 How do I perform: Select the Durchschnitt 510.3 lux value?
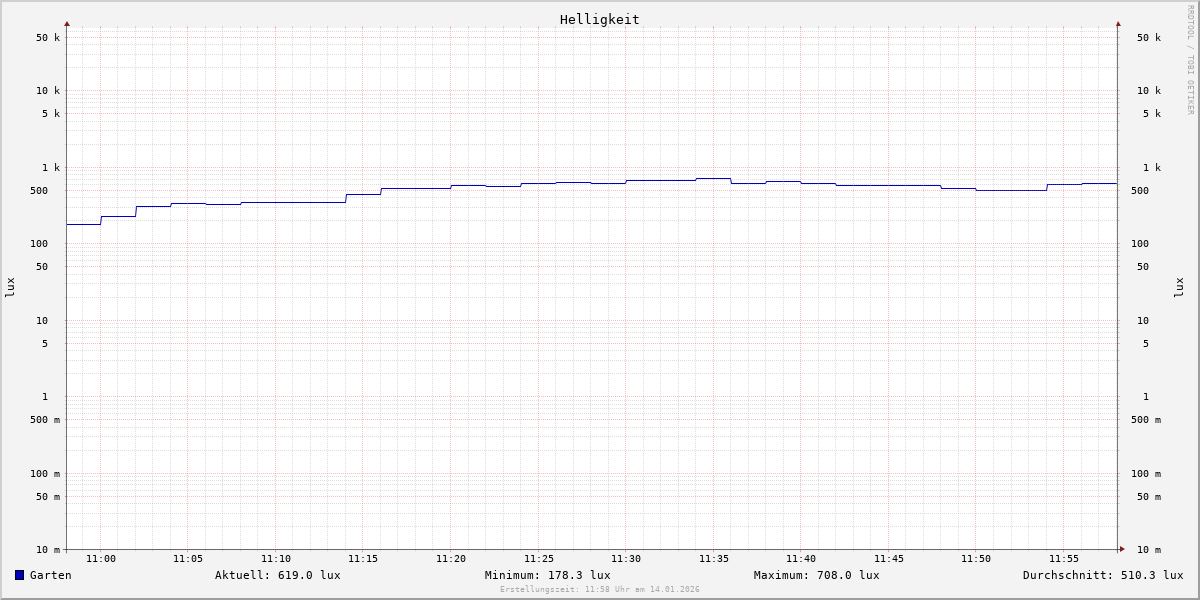[x=1102, y=575]
